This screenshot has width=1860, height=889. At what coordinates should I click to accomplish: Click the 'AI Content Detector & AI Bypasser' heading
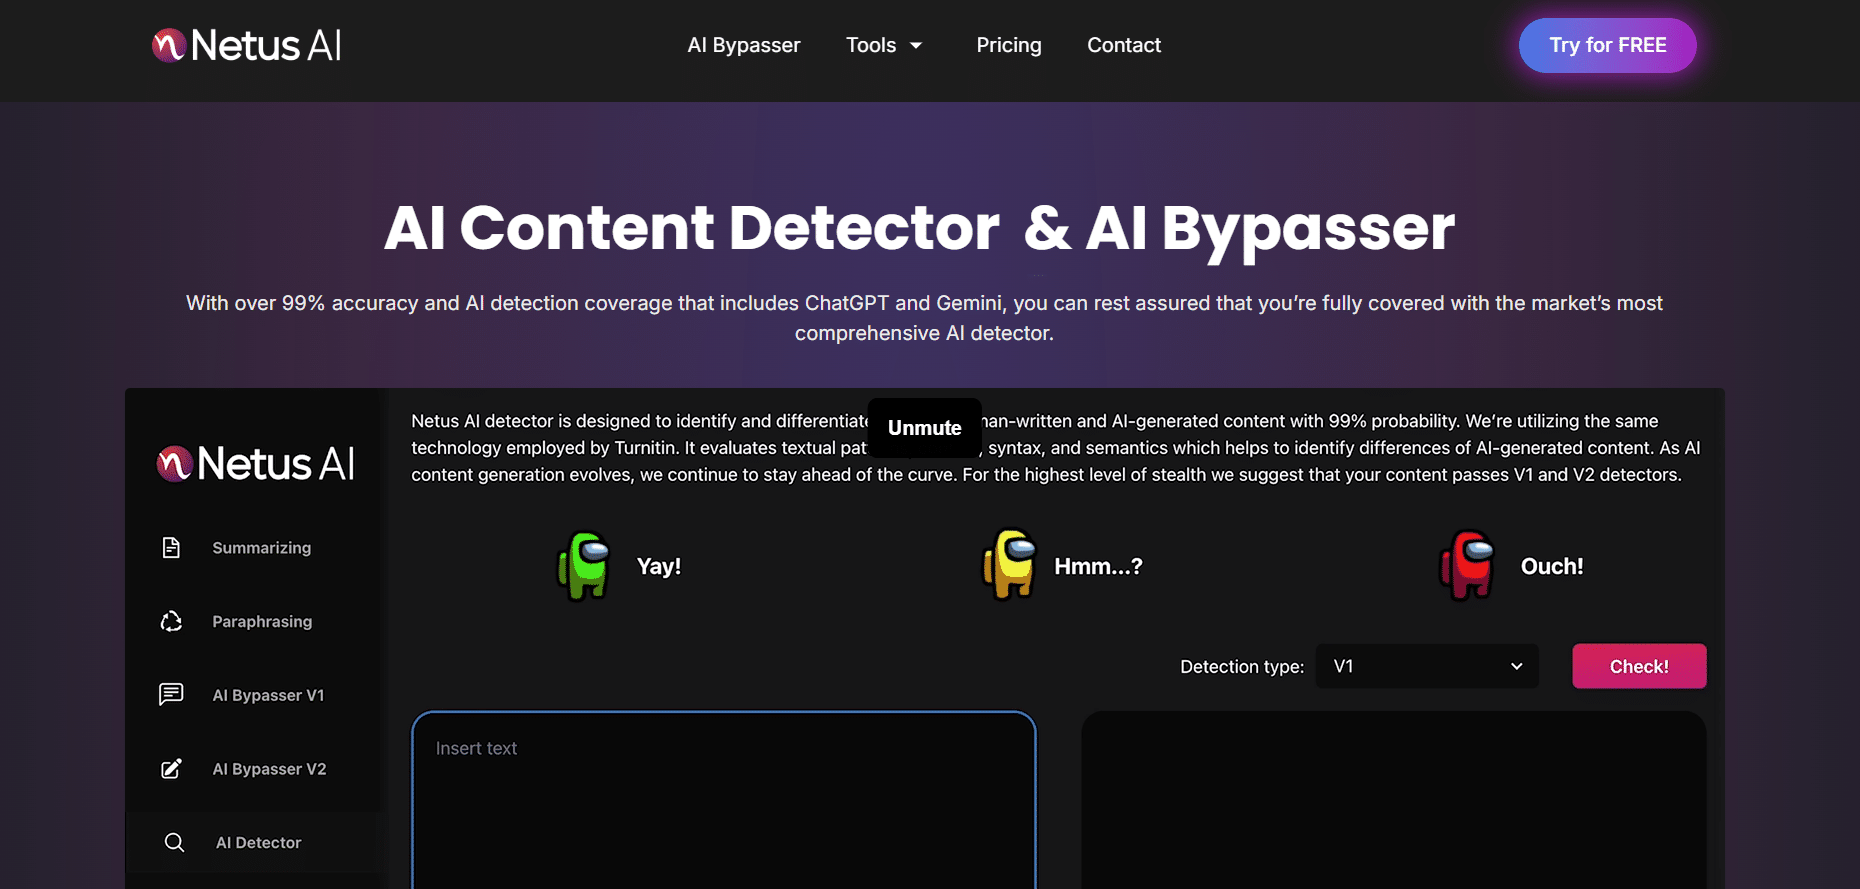tap(920, 228)
